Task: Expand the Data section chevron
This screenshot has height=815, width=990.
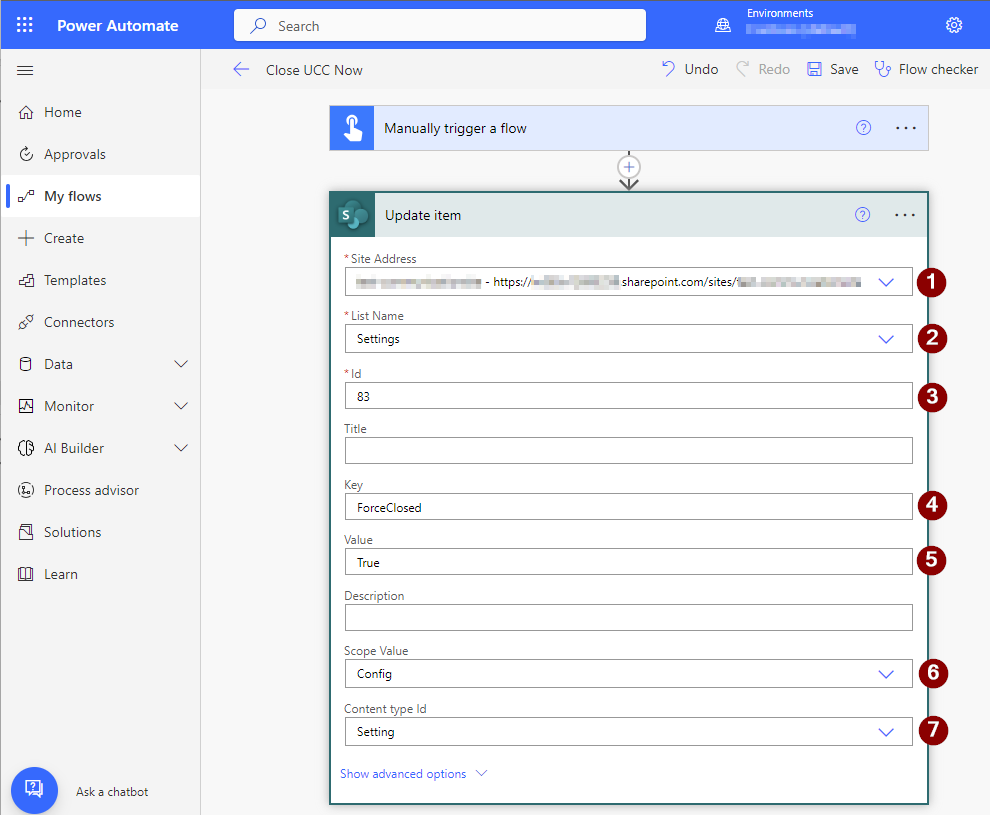Action: point(181,364)
